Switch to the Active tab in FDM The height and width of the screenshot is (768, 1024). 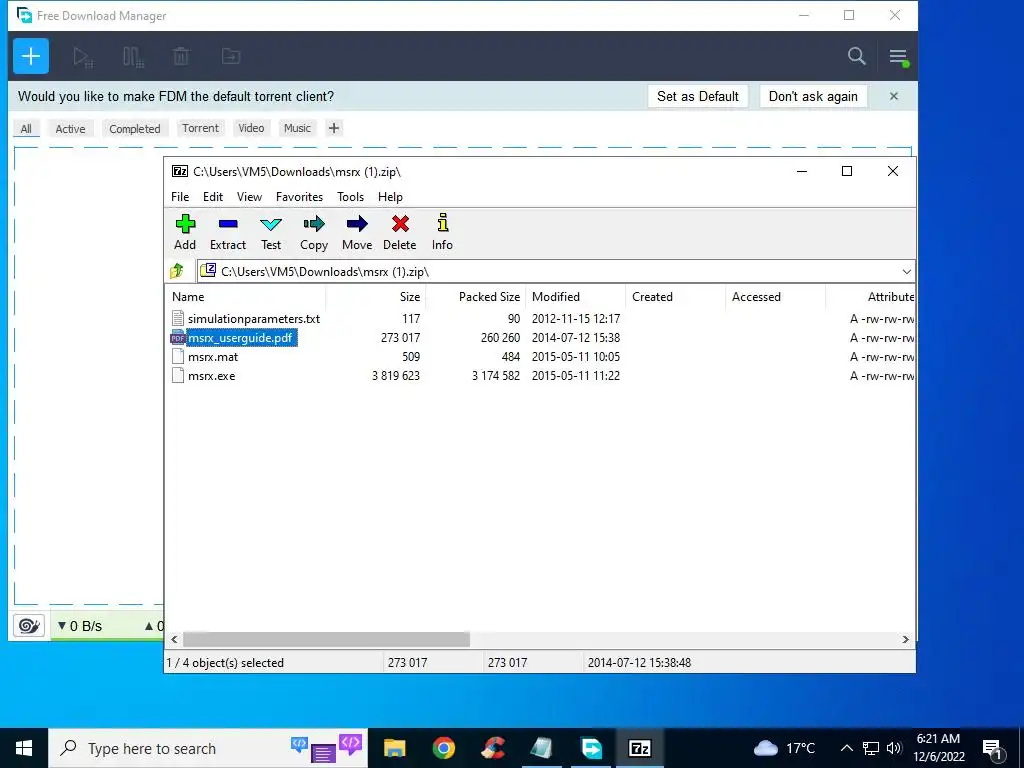pyautogui.click(x=70, y=129)
